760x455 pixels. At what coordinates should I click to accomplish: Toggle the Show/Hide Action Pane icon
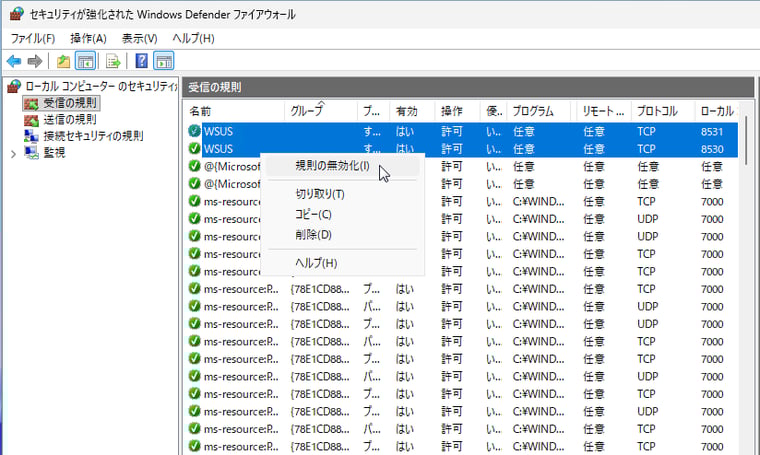(164, 61)
